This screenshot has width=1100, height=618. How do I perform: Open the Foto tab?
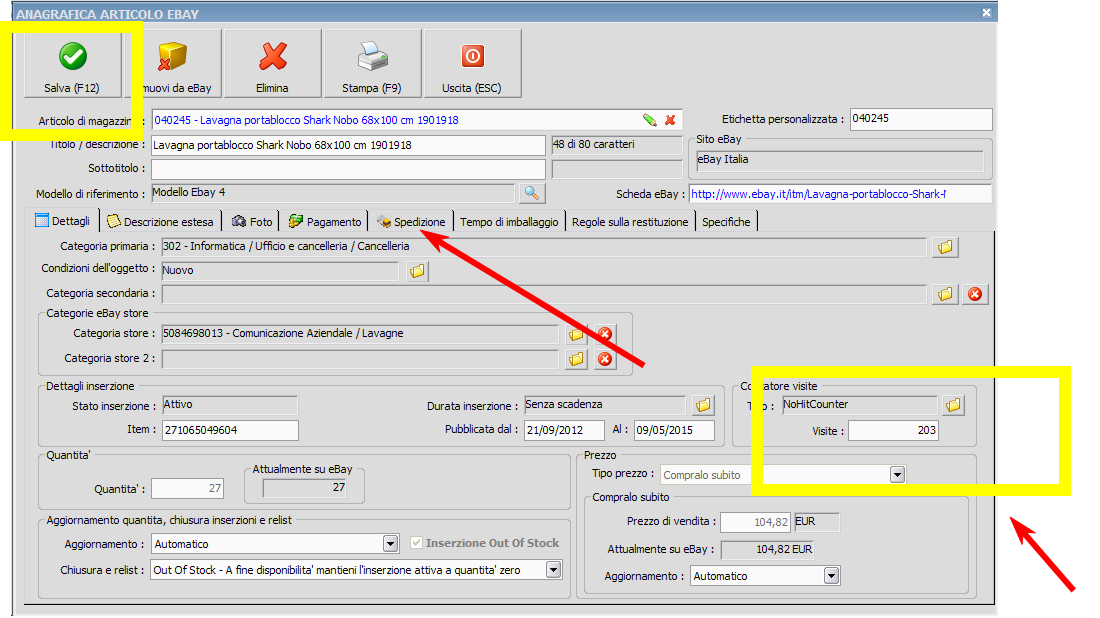click(251, 221)
